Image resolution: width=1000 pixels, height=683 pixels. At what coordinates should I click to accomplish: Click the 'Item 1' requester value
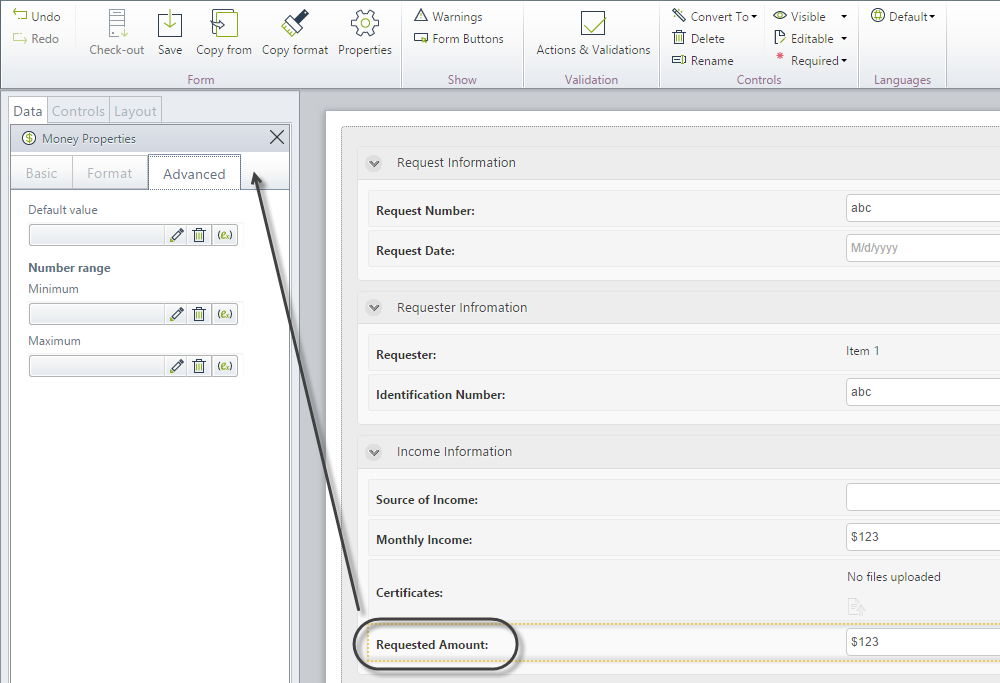[863, 351]
